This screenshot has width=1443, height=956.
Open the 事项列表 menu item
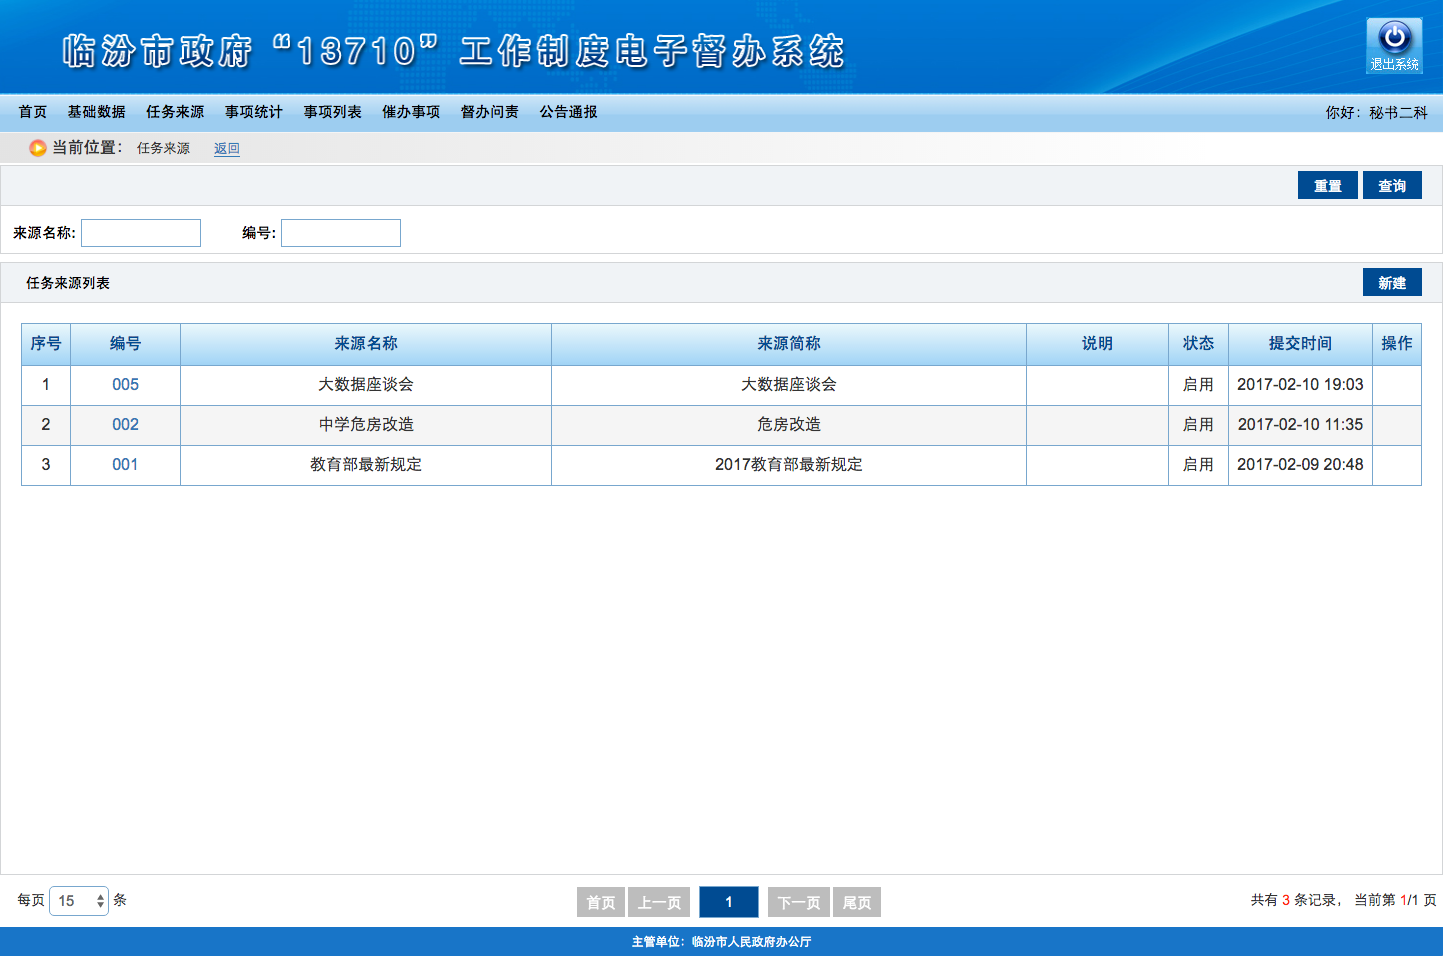click(x=333, y=112)
